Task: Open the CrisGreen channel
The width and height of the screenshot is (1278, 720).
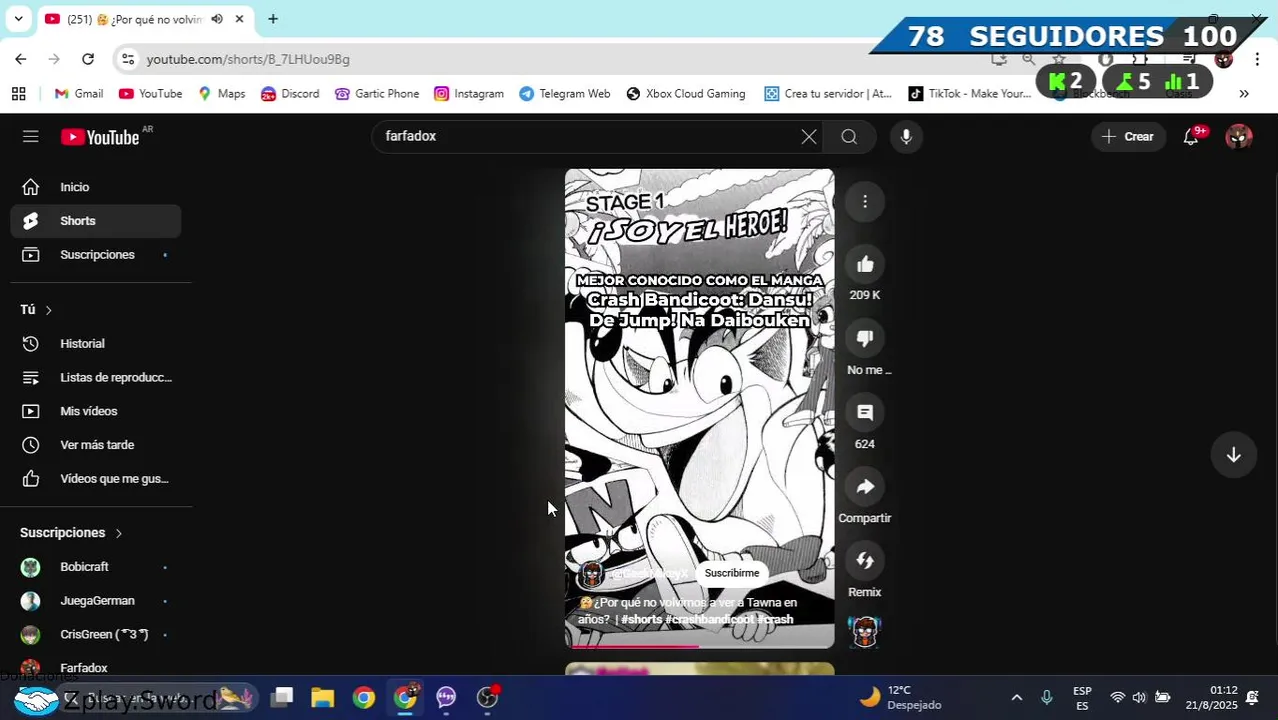Action: 96,635
